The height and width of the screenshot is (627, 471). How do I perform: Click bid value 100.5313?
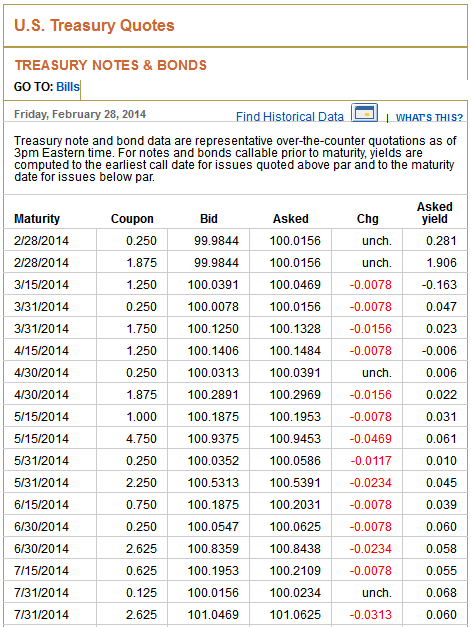click(x=213, y=483)
